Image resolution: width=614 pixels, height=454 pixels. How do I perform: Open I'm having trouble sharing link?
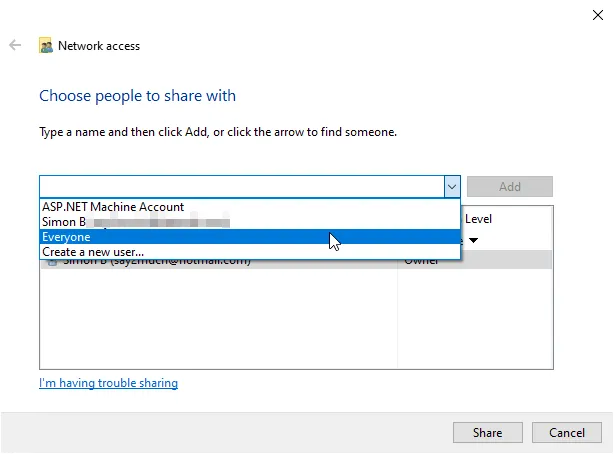[x=108, y=383]
